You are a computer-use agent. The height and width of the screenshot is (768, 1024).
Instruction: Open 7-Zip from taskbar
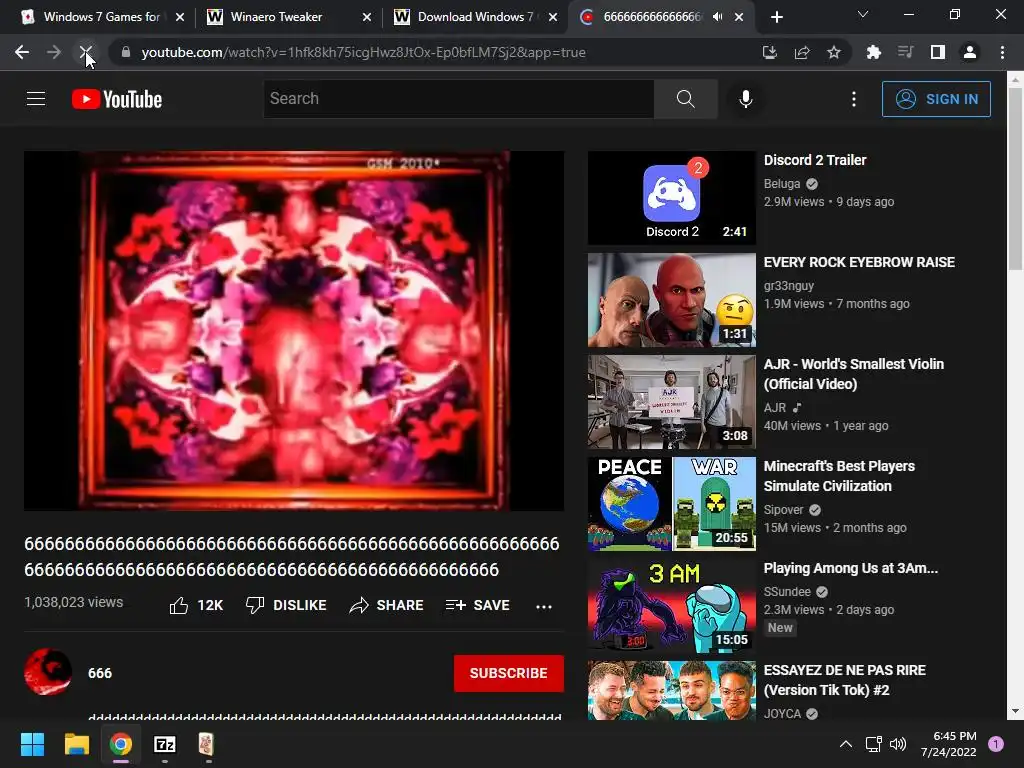coord(165,744)
